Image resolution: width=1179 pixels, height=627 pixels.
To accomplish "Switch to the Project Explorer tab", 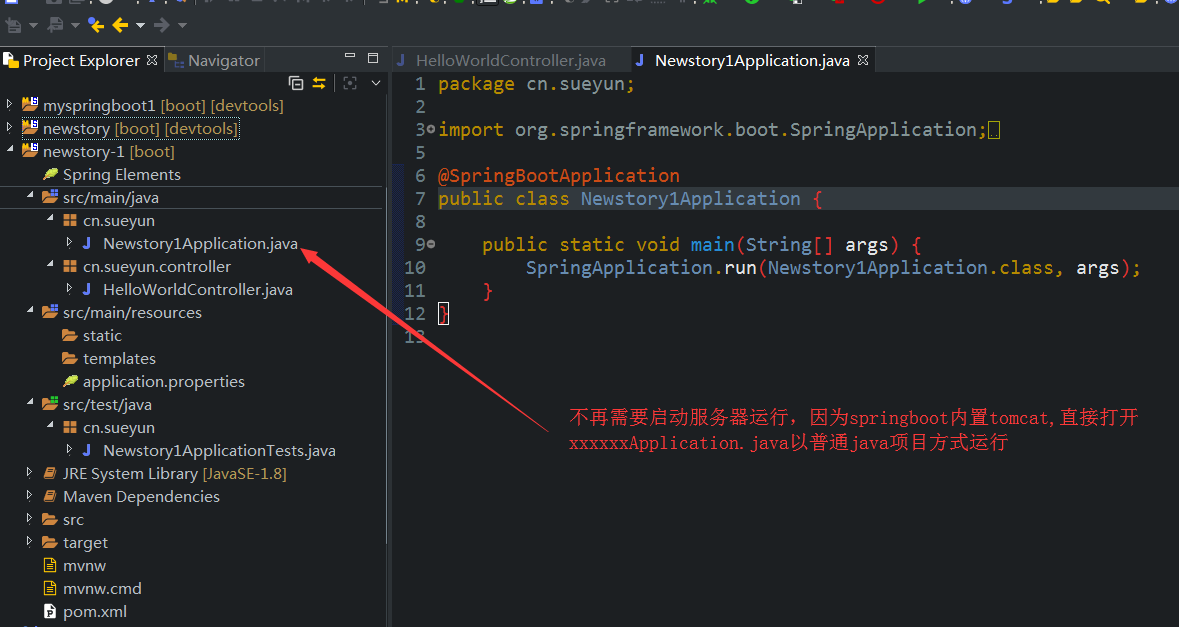I will 81,60.
